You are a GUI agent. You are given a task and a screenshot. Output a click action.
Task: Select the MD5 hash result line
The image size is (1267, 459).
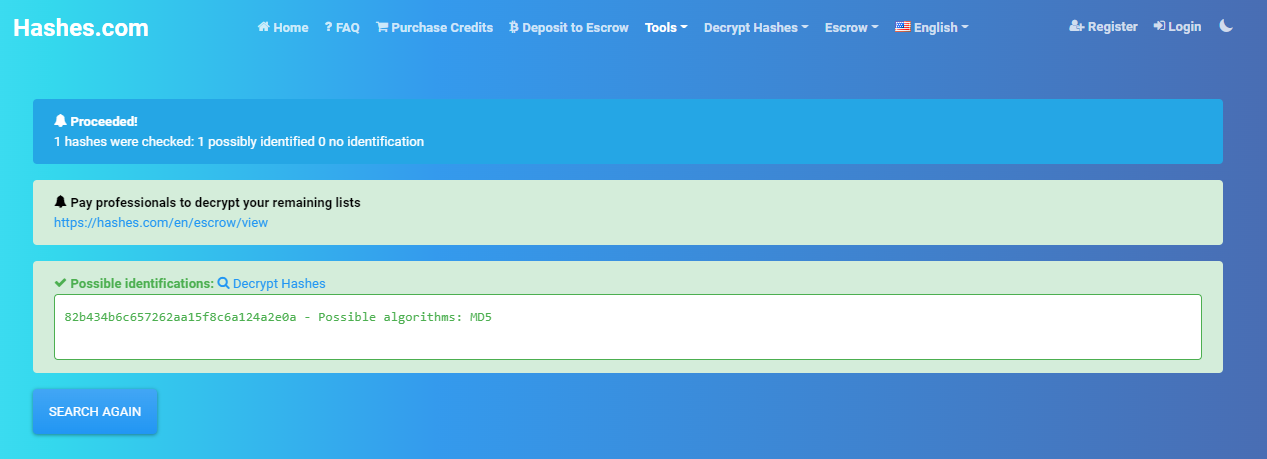tap(278, 317)
